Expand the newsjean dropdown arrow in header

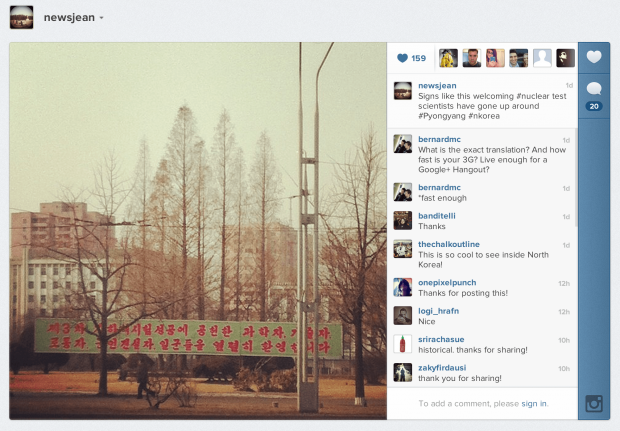tap(102, 18)
